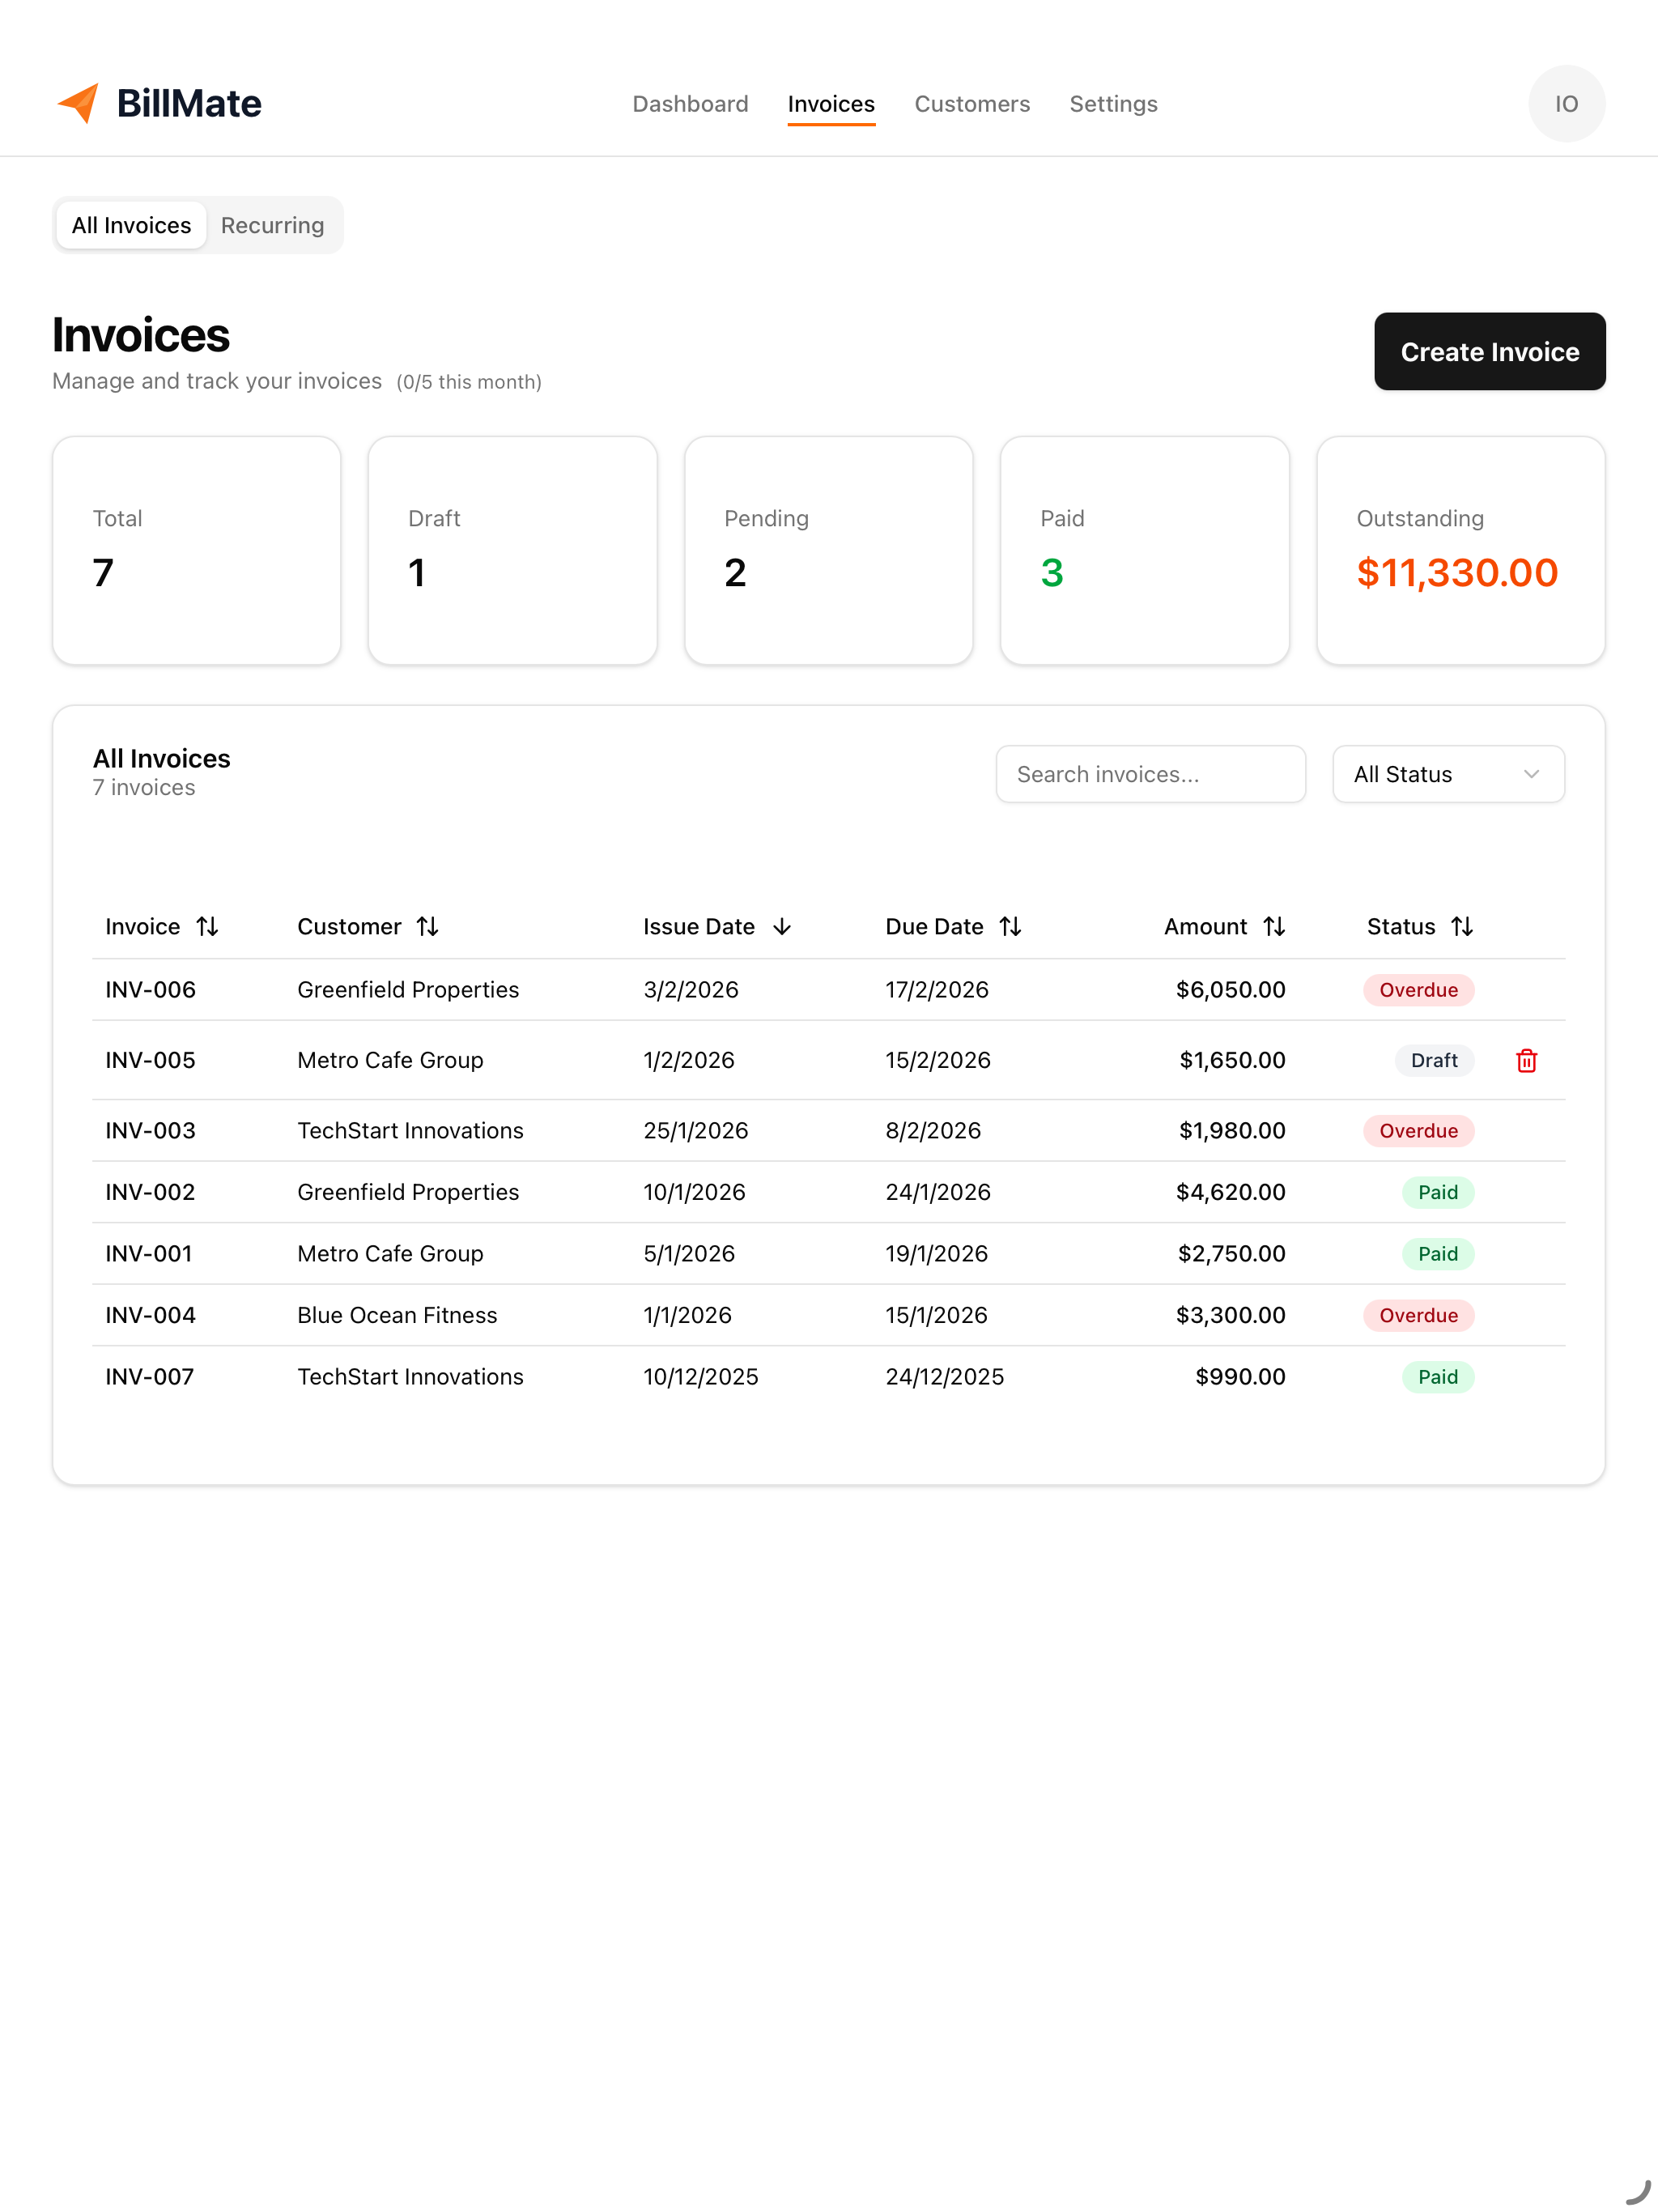Click the Paid badge for INV-001
1658x2212 pixels.
pos(1438,1253)
